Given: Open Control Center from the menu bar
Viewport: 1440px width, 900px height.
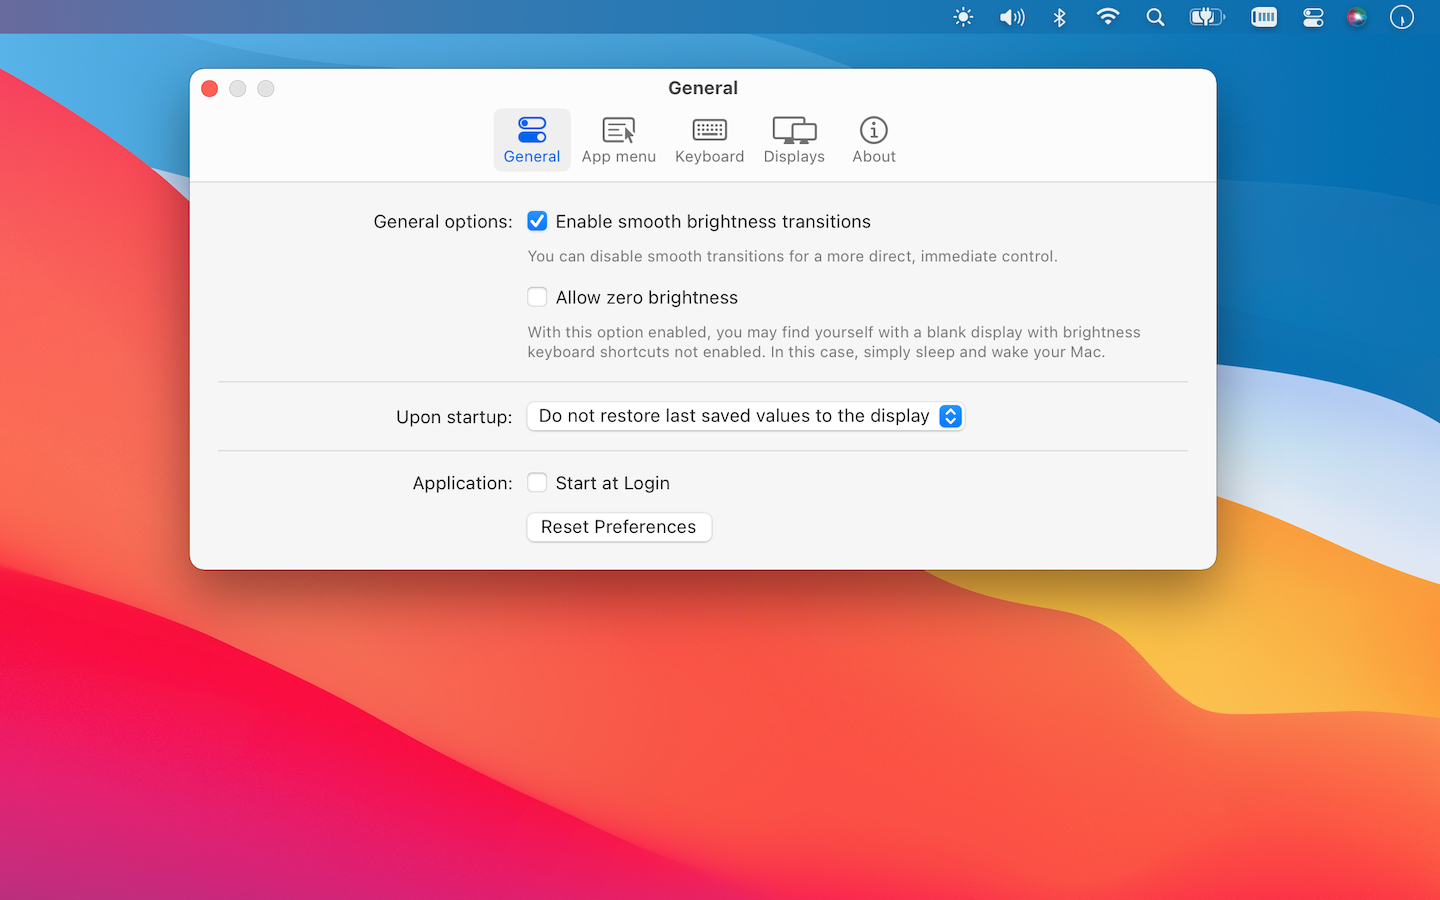Looking at the screenshot, I should 1313,17.
